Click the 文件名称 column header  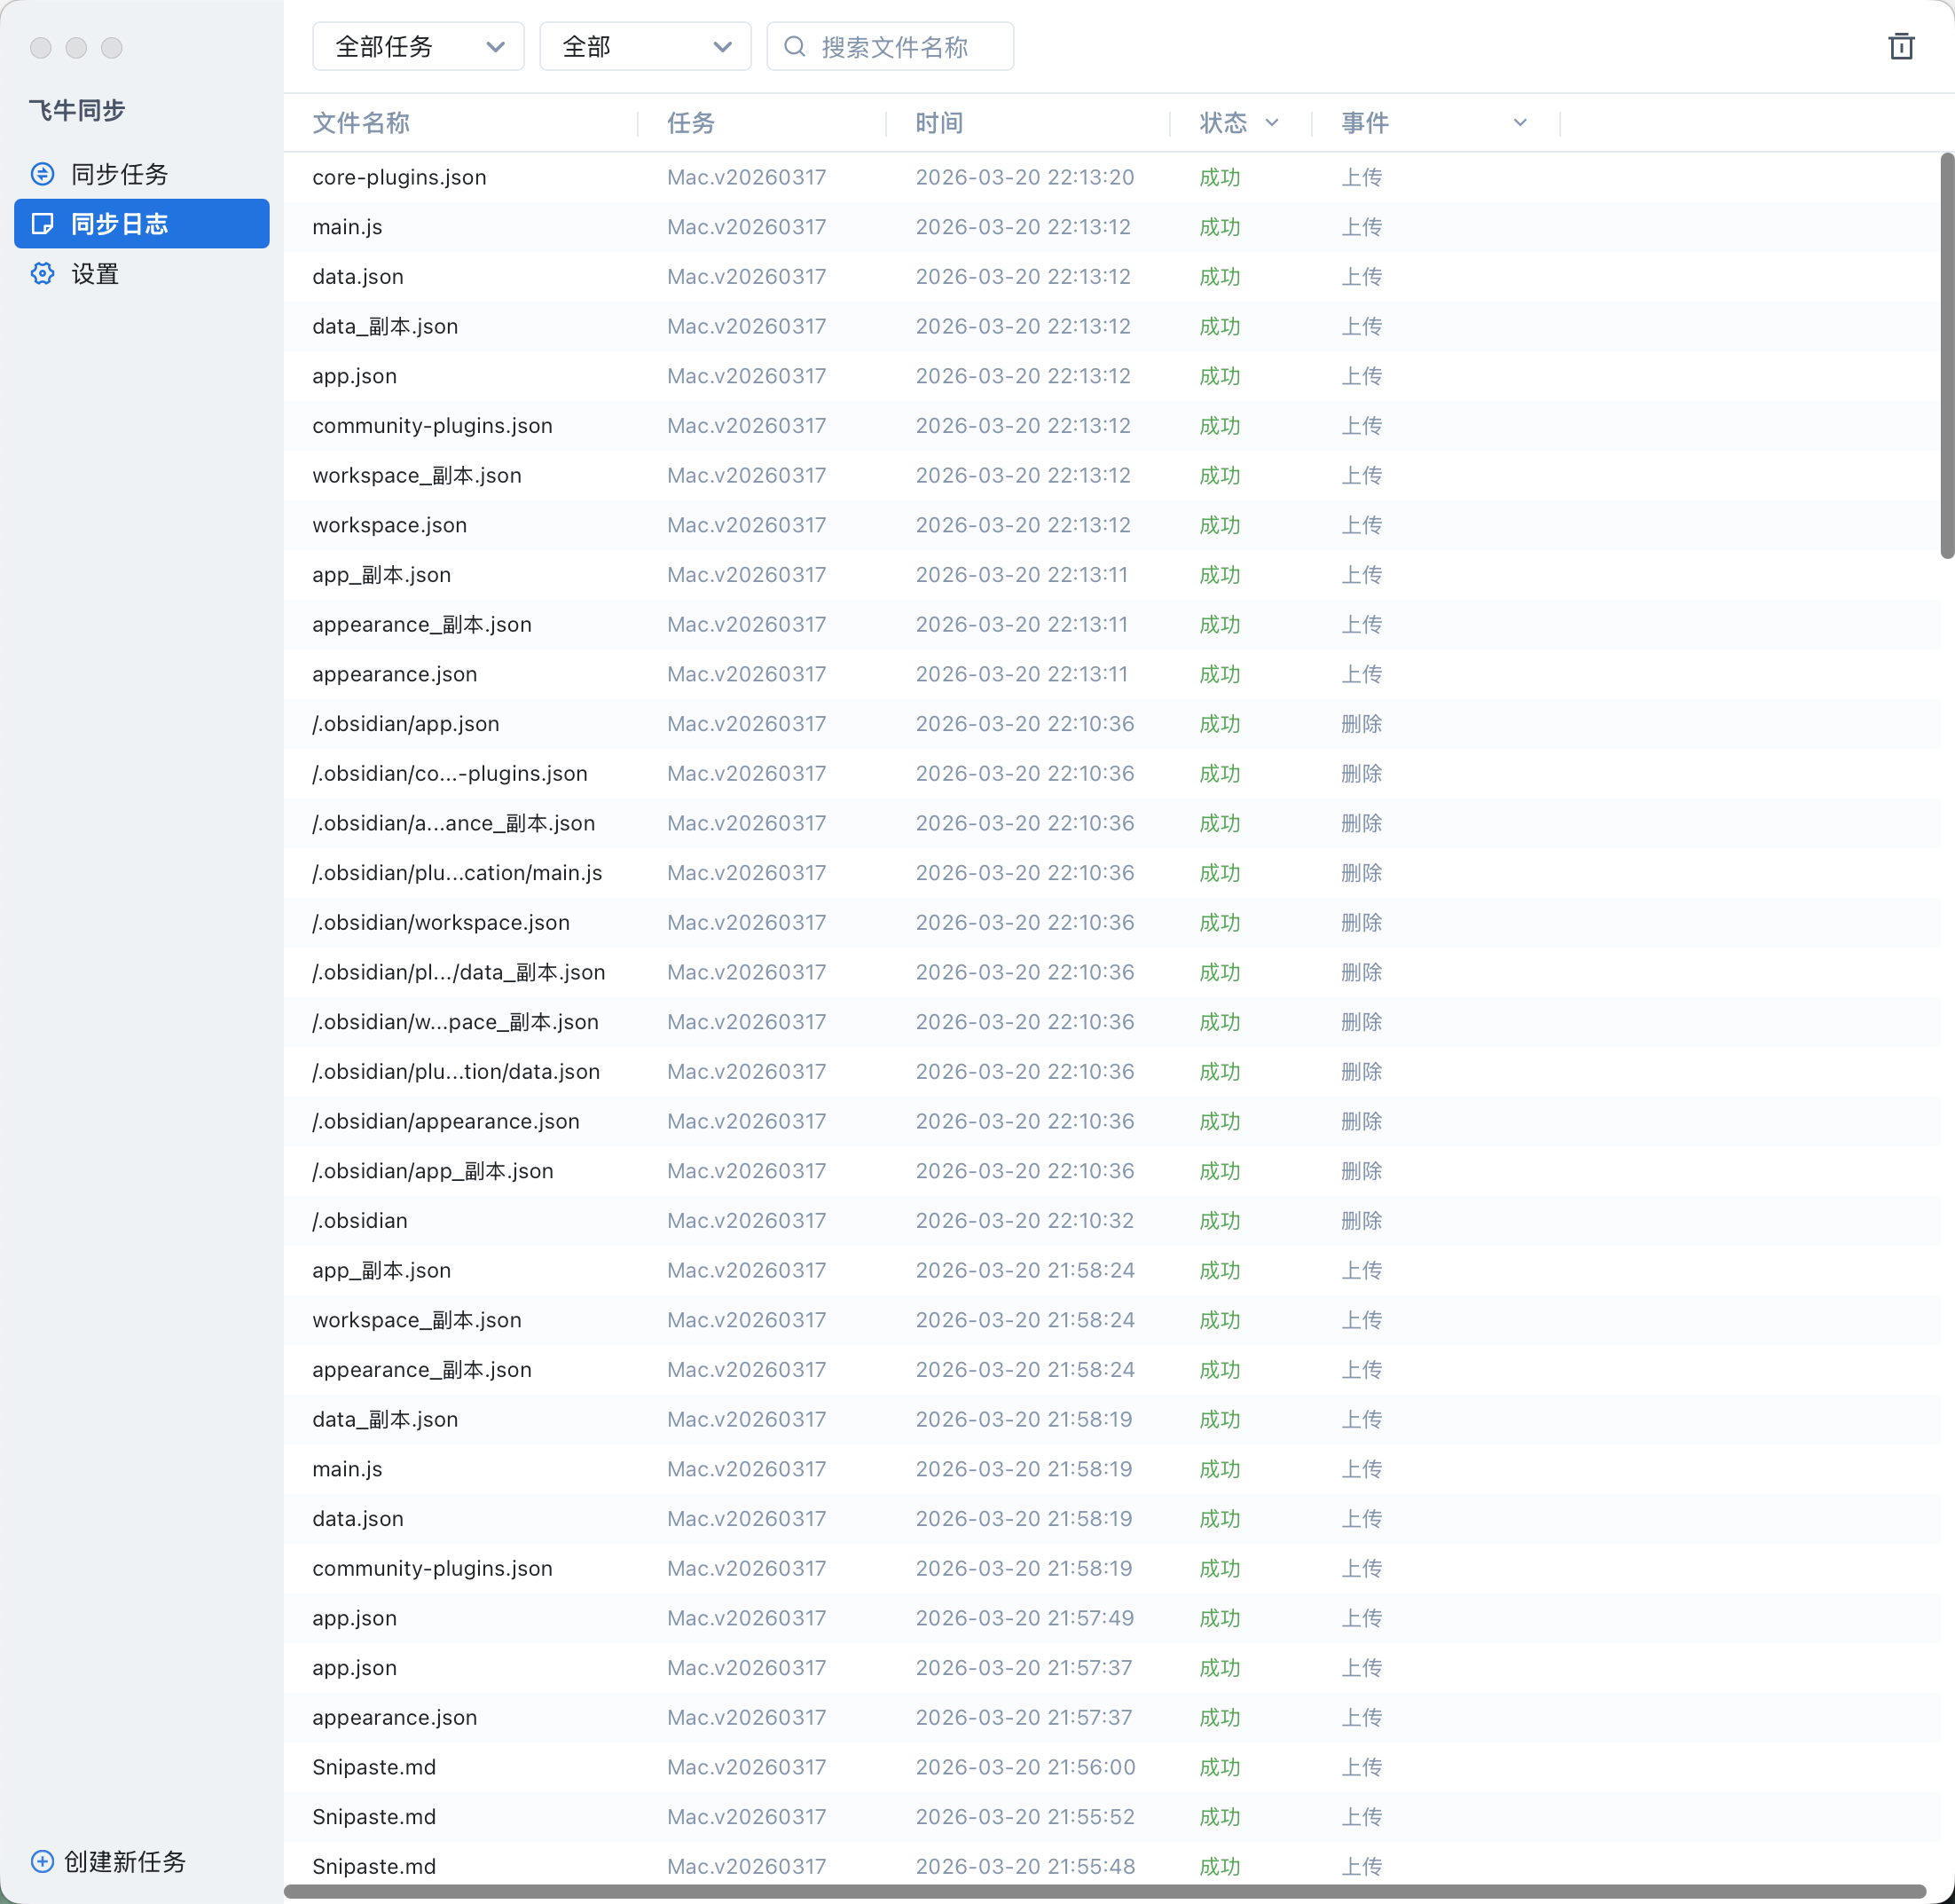point(361,123)
